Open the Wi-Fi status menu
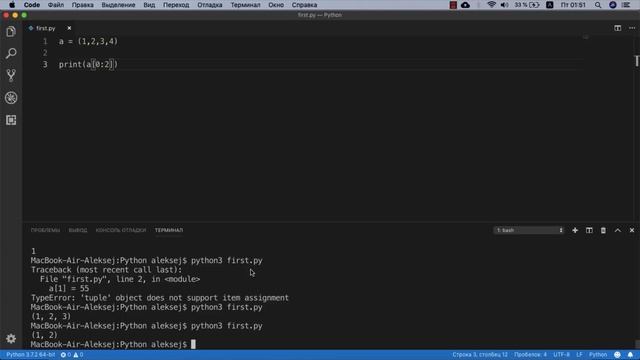Screen dimensions: 640x360 click(491, 5)
